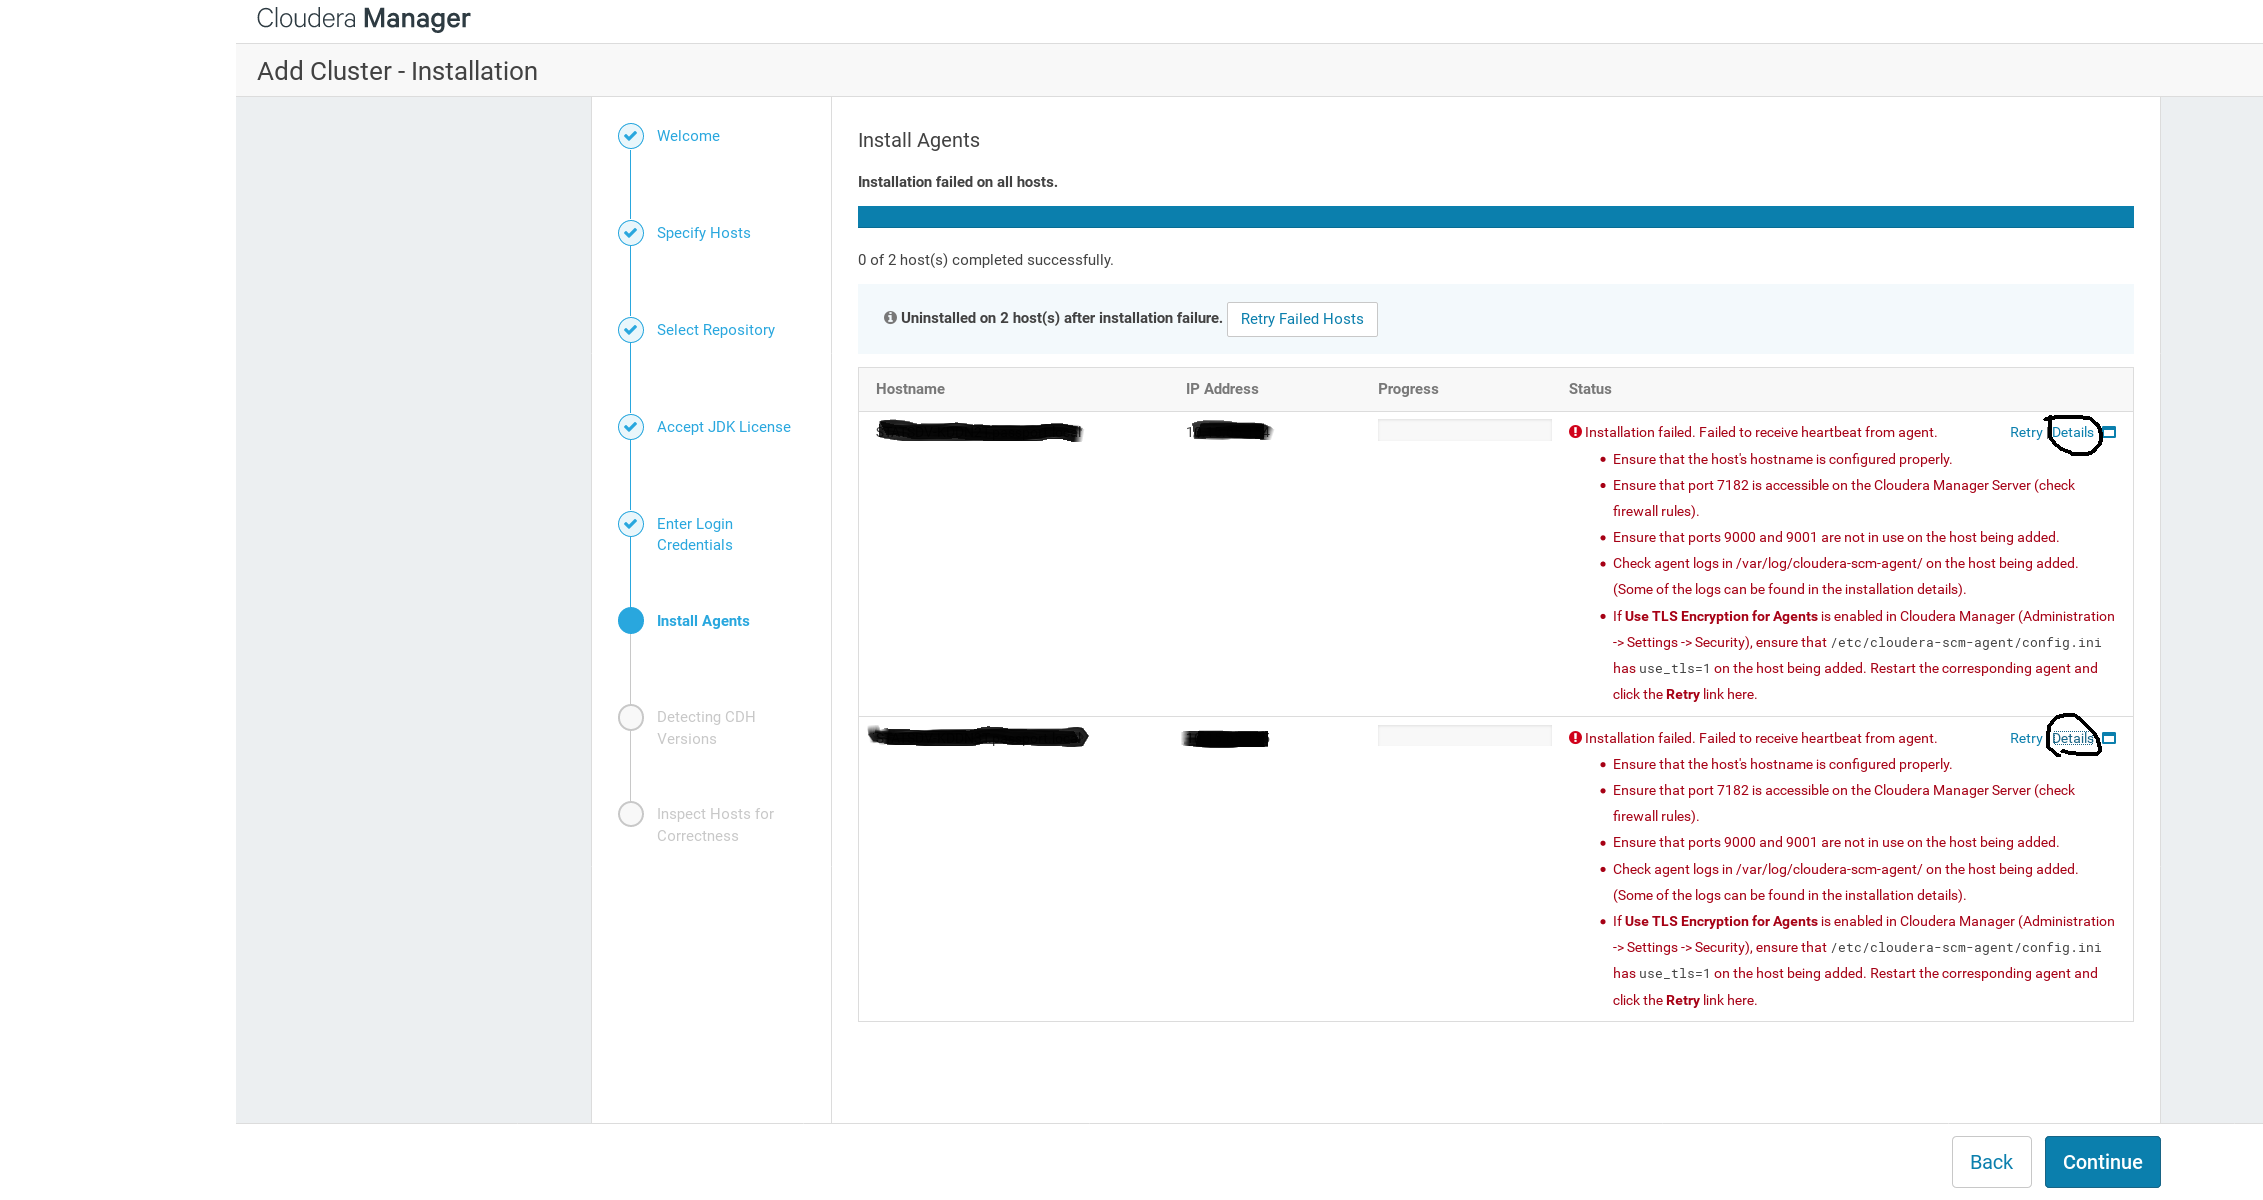Image resolution: width=2263 pixels, height=1200 pixels.
Task: Click the active Install Agents step circle
Action: pos(630,621)
